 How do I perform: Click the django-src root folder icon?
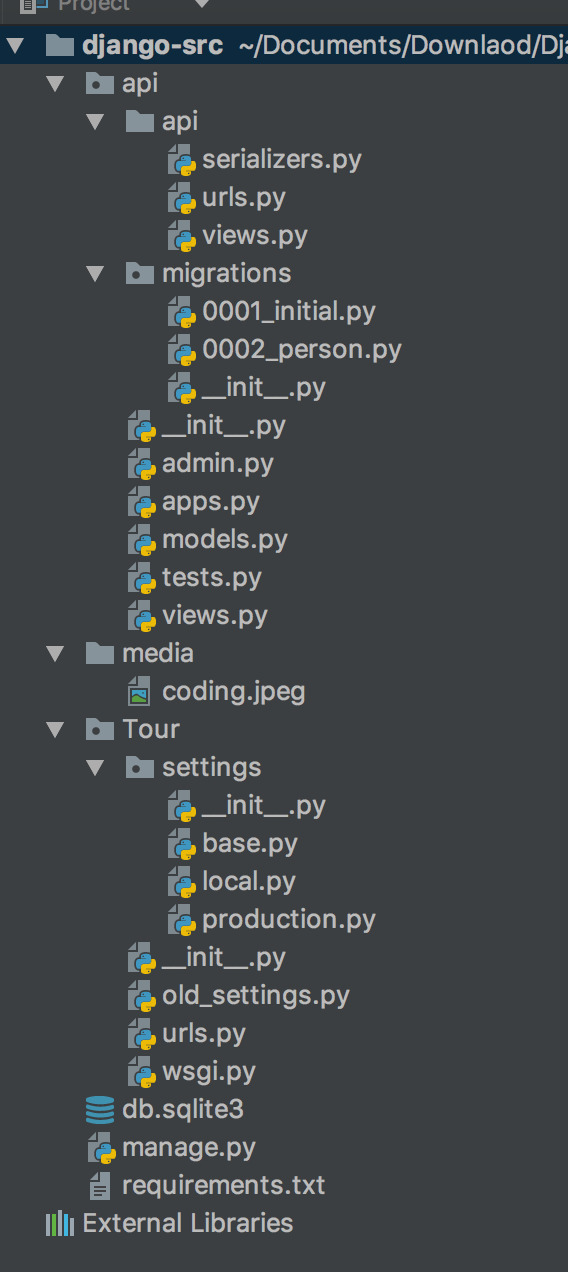coord(60,45)
